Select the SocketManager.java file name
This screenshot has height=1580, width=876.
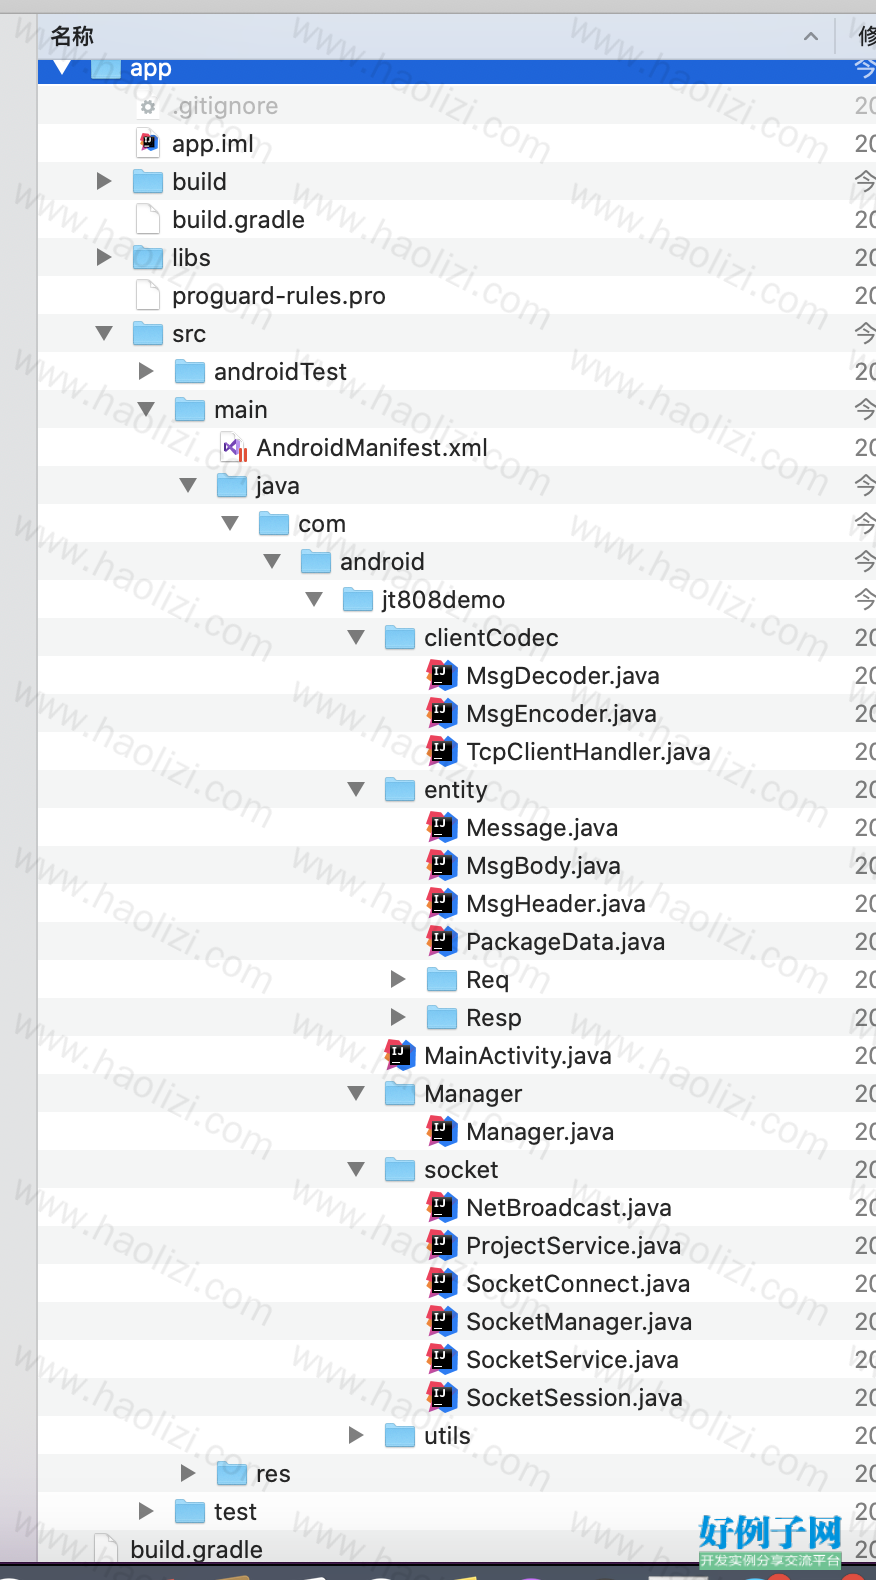point(579,1322)
